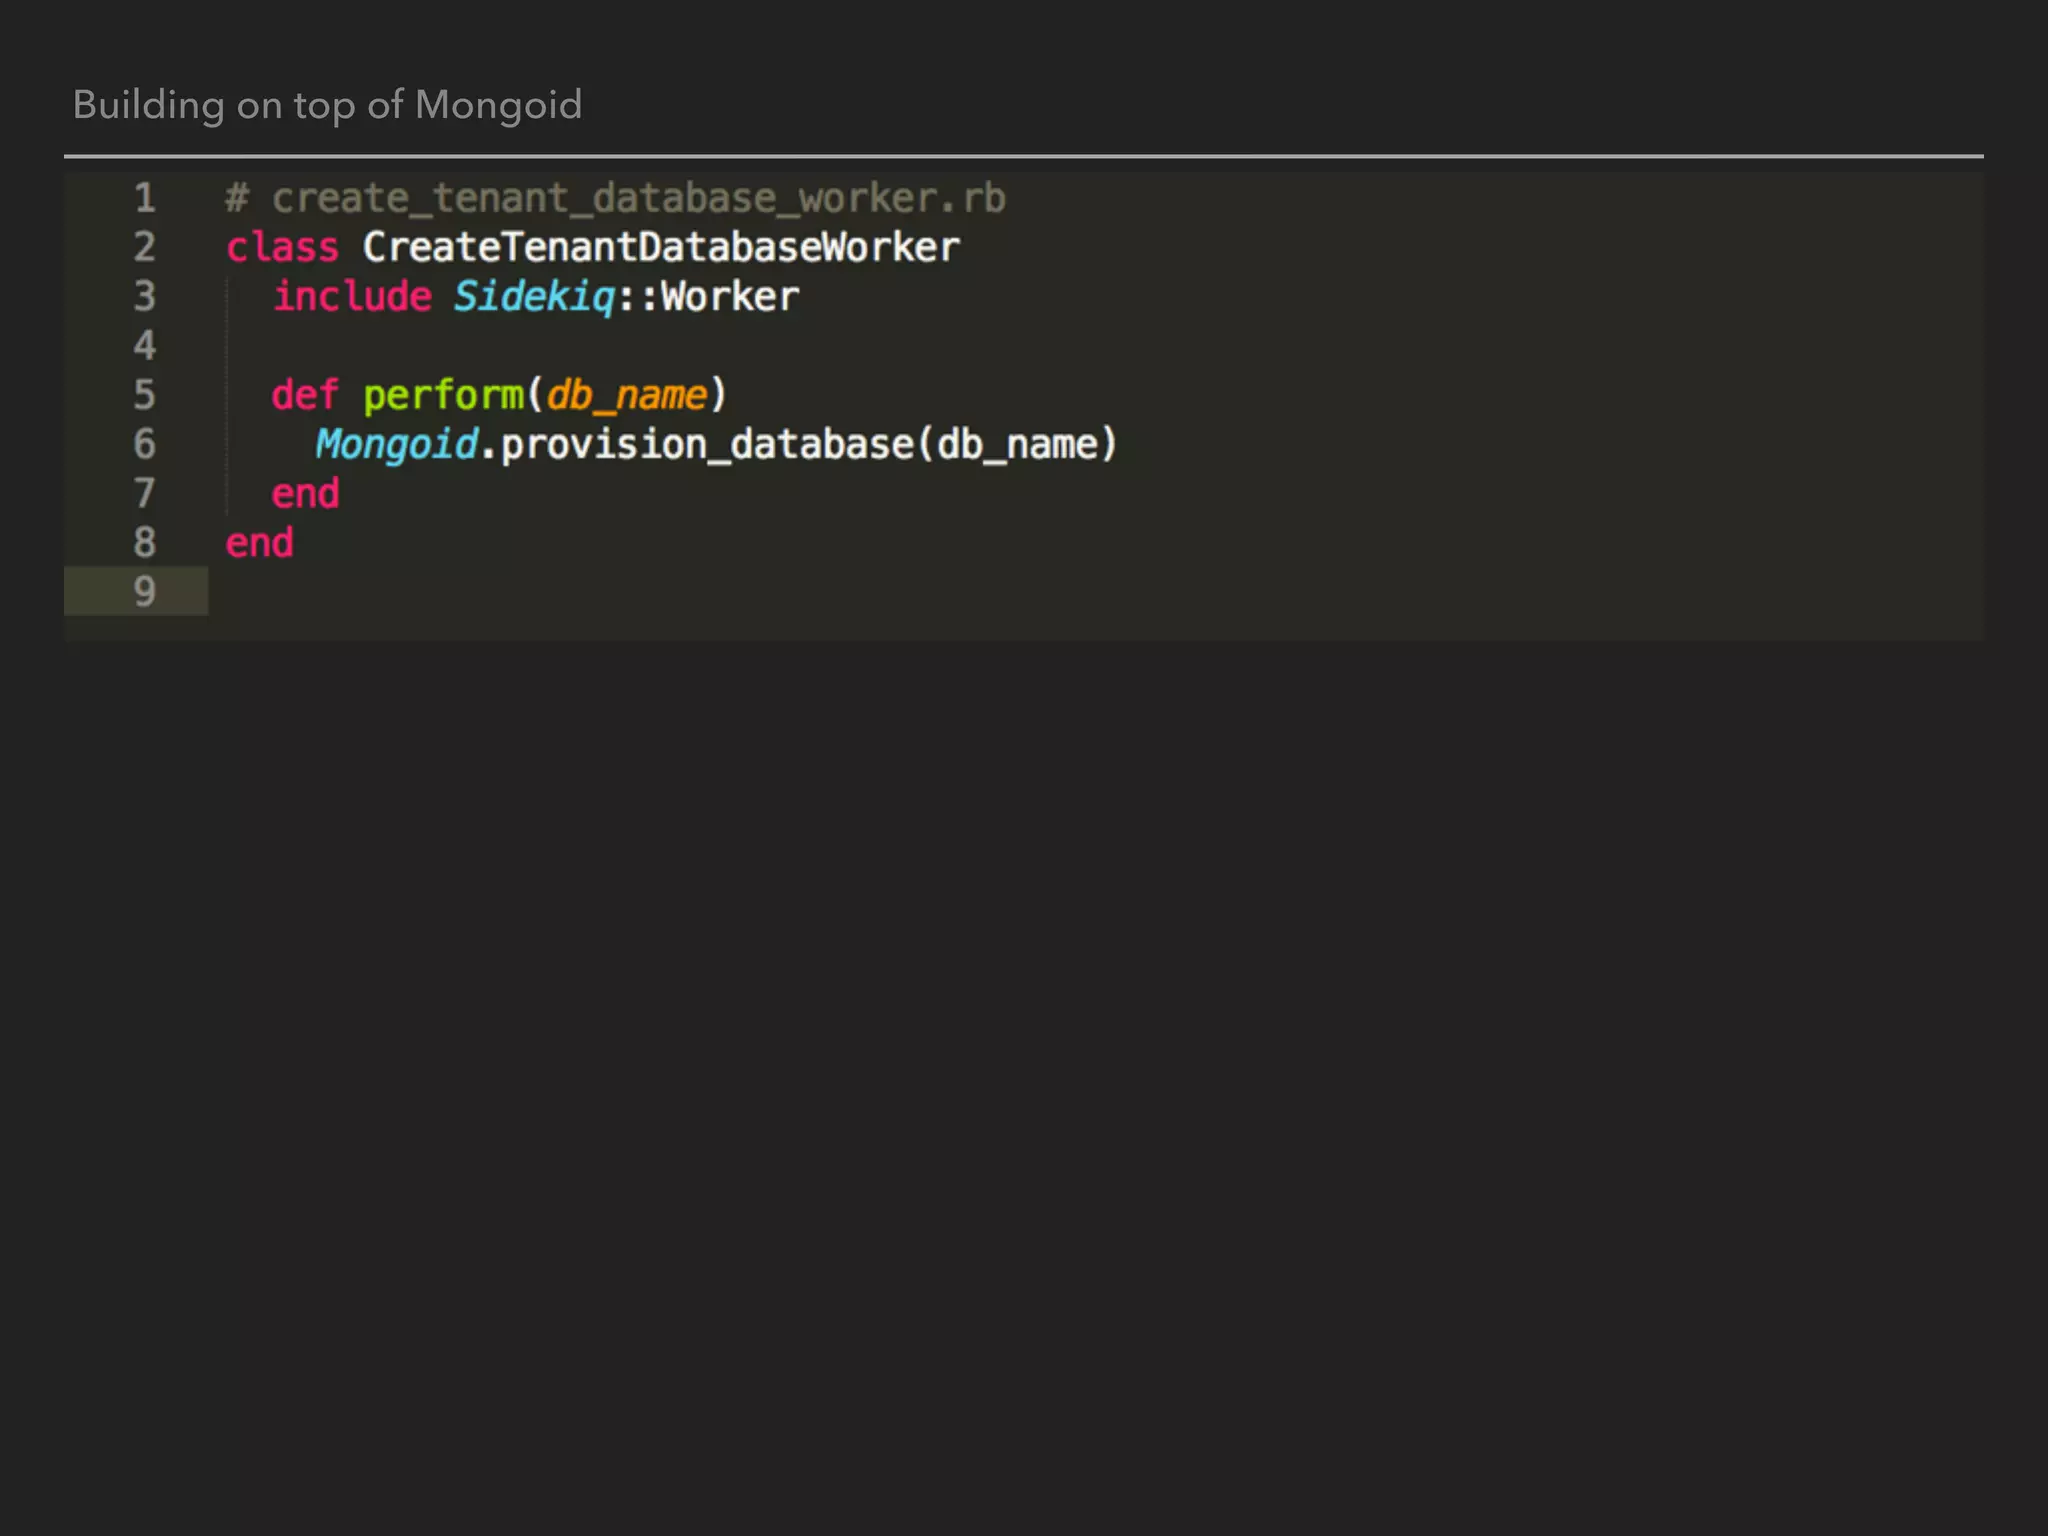Click line number 4 in gutter
2048x1536 pixels.
pos(145,346)
